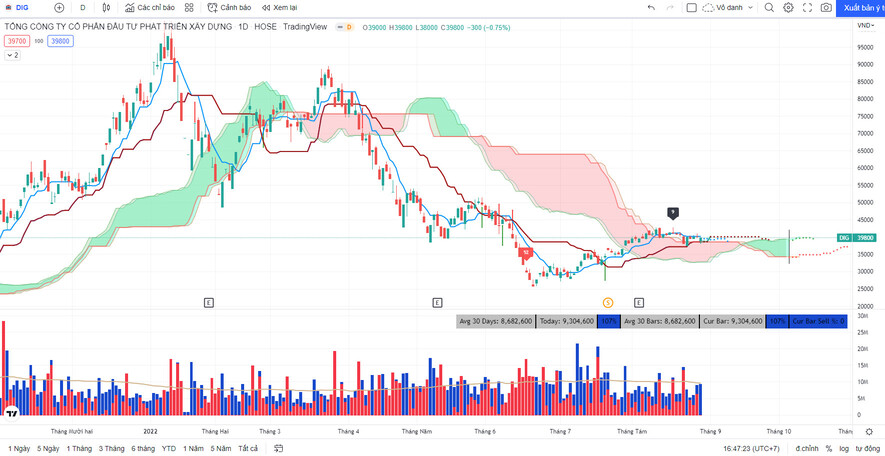Viewport: 885px width, 456px height.
Task: Enter fullscreen mode
Action: [807, 7]
